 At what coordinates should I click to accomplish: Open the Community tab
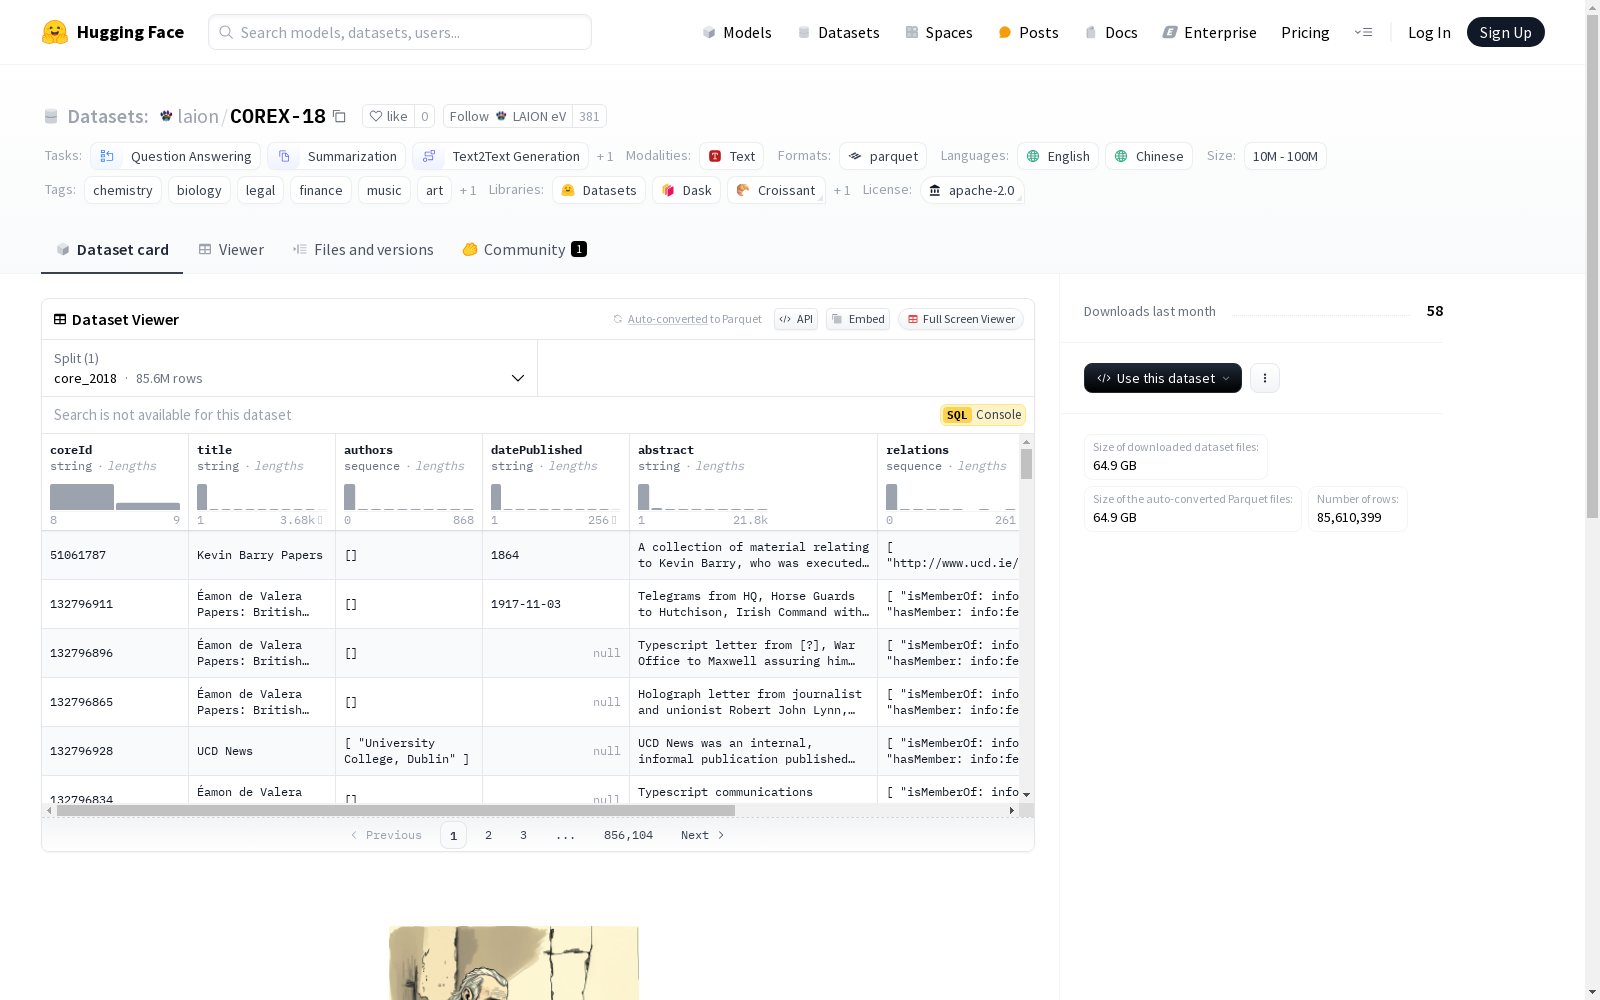524,249
